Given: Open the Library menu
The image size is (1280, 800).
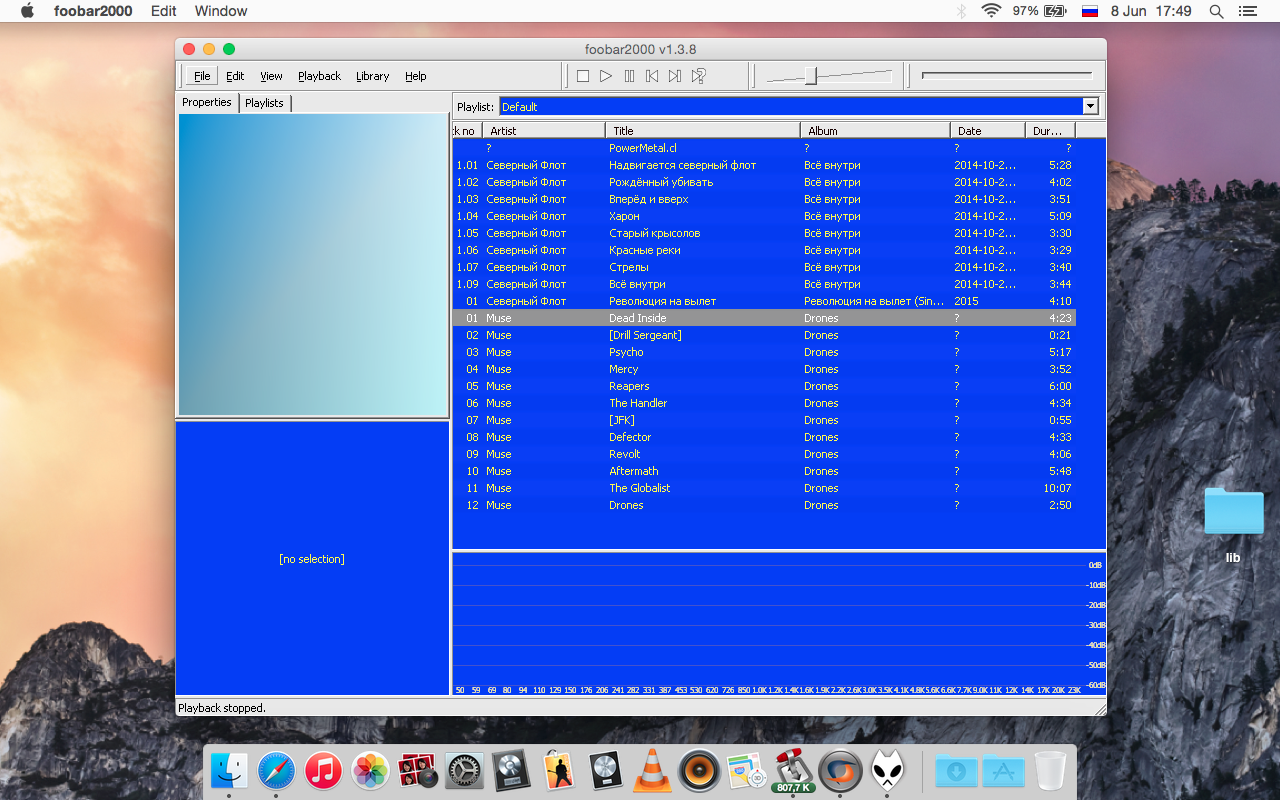Looking at the screenshot, I should click(372, 76).
